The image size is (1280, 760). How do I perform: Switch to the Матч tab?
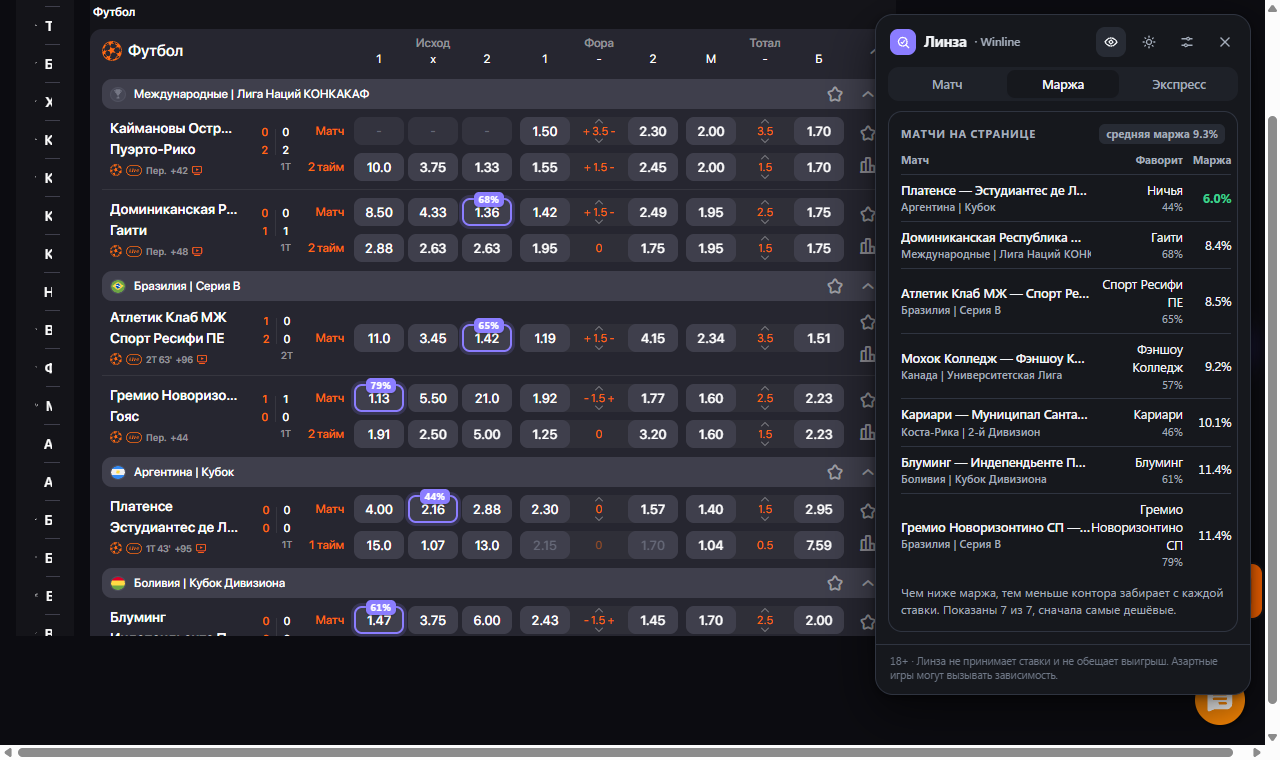click(947, 84)
